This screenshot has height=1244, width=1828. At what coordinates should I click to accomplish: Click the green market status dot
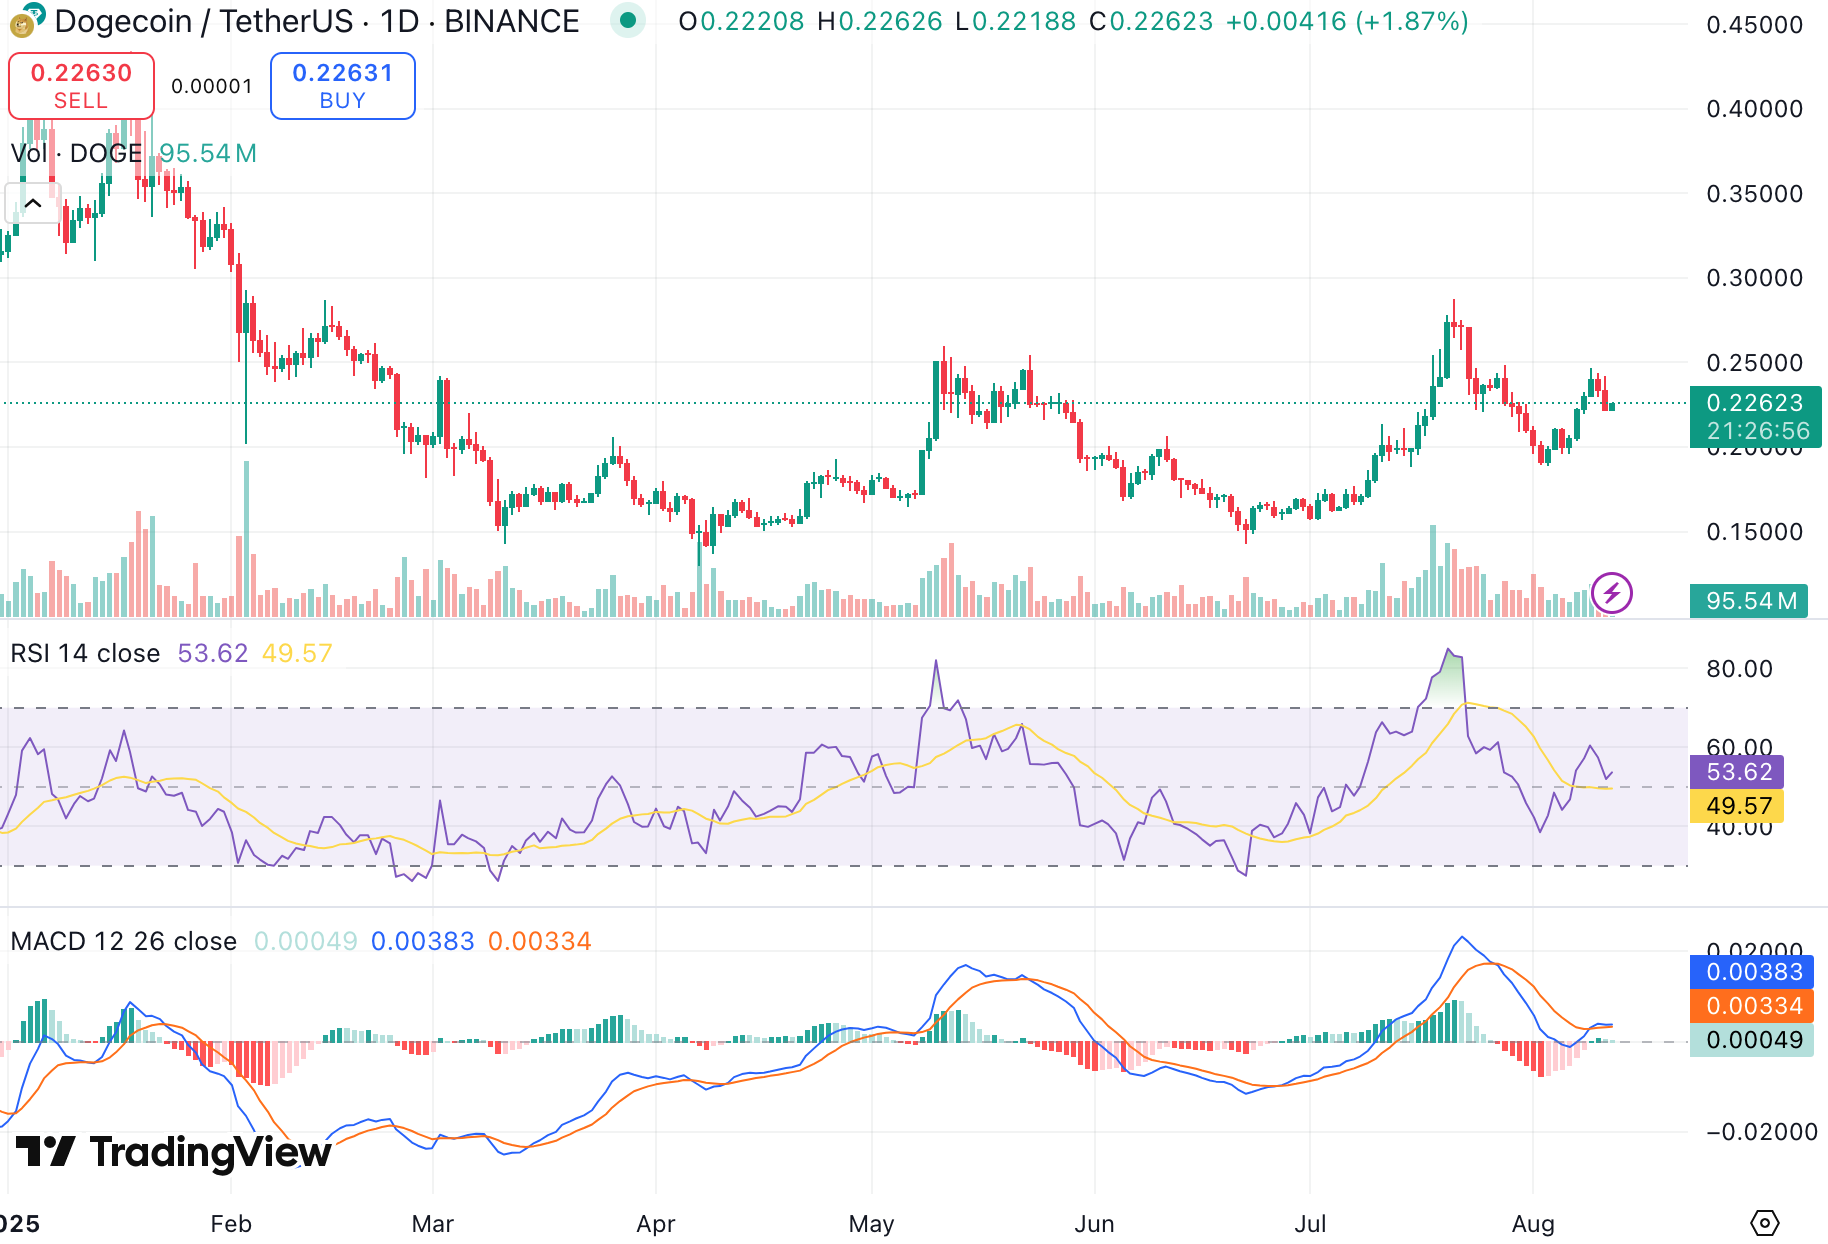628,20
